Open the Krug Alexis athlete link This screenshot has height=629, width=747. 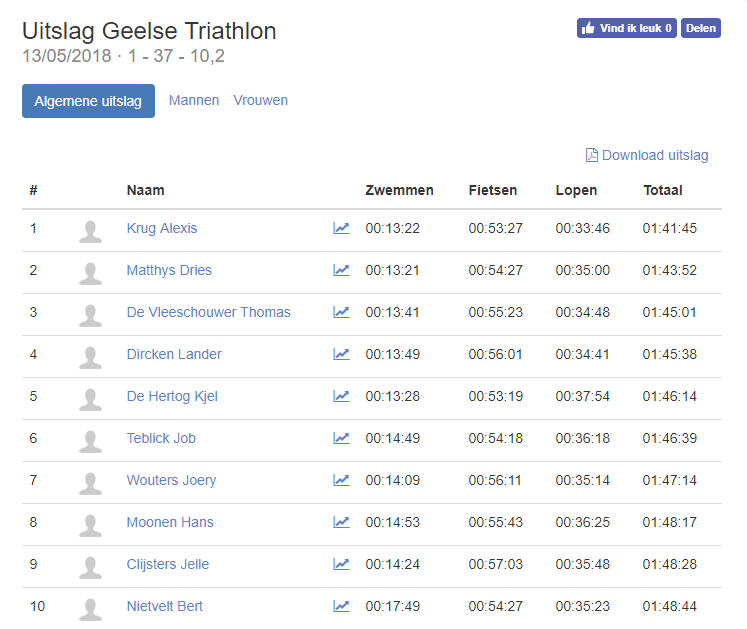162,228
